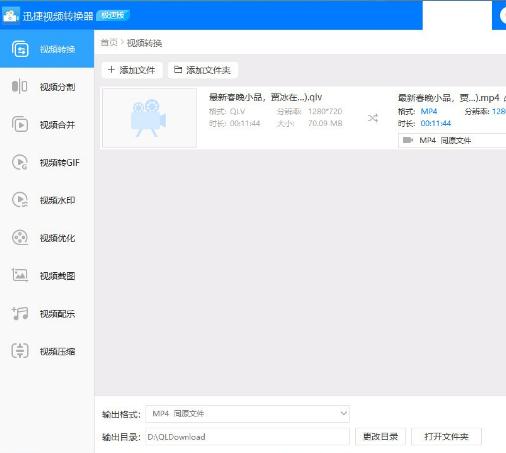
Task: Click the 打开文件夹 button
Action: [x=446, y=436]
